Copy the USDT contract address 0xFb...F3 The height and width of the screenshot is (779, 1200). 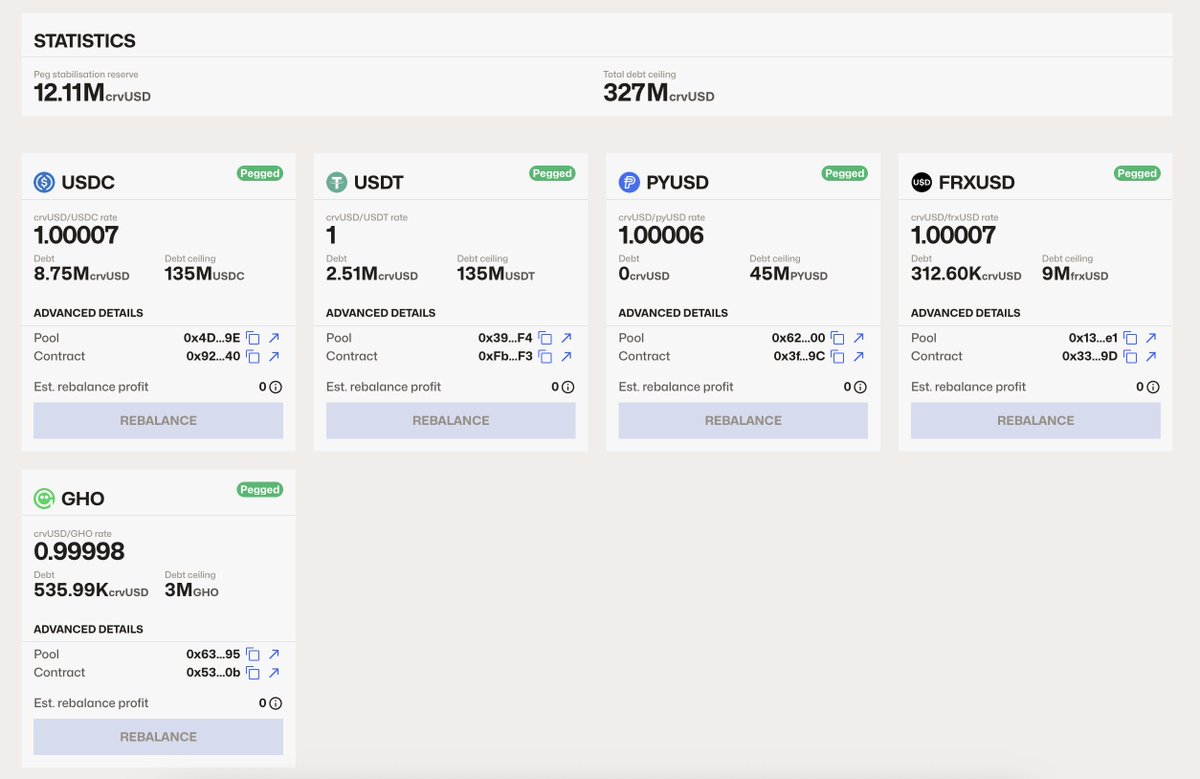tap(545, 356)
